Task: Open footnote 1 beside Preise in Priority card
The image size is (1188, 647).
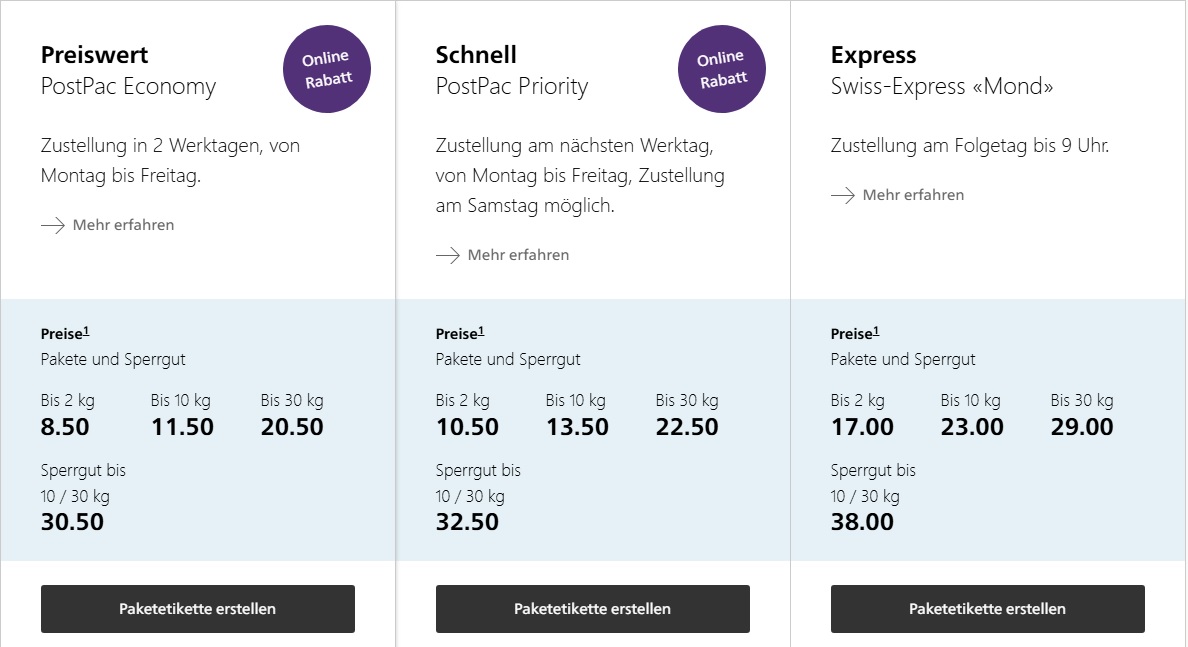Action: (x=481, y=331)
